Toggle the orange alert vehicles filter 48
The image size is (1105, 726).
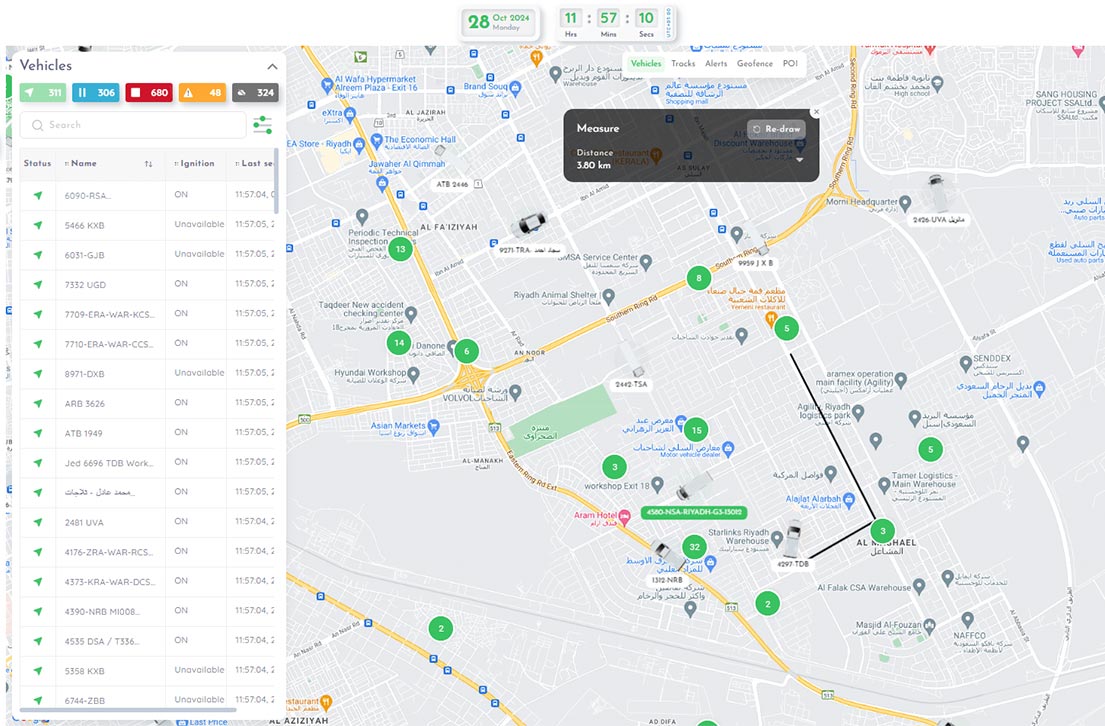(202, 93)
